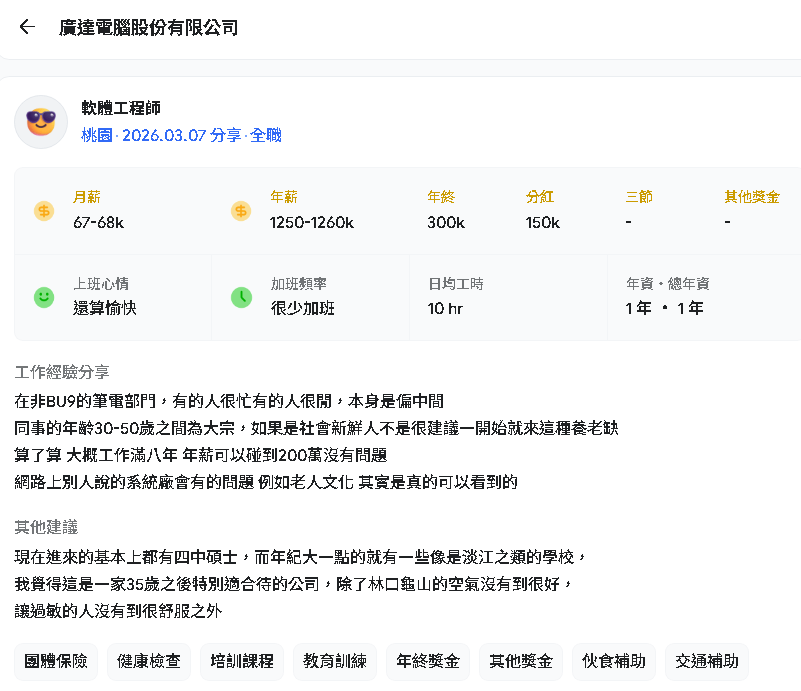Click the 年資・總年資 label
The width and height of the screenshot is (801, 691).
pos(668,283)
